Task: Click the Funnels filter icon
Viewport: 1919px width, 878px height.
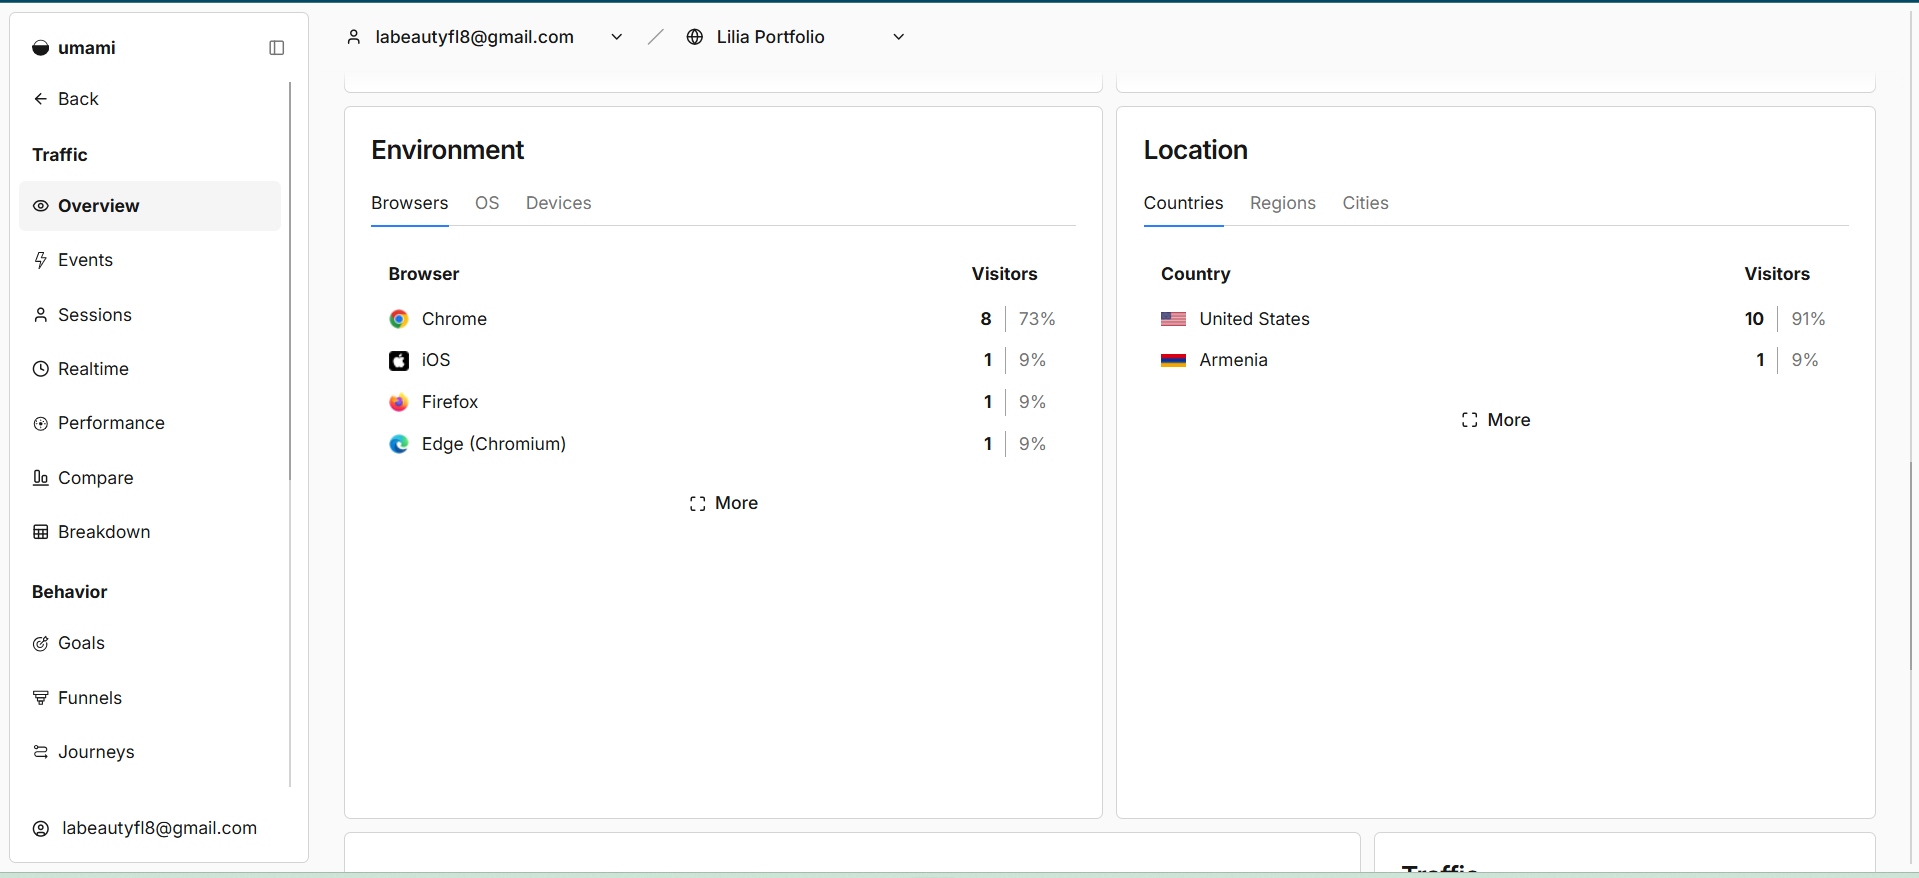Action: coord(40,698)
